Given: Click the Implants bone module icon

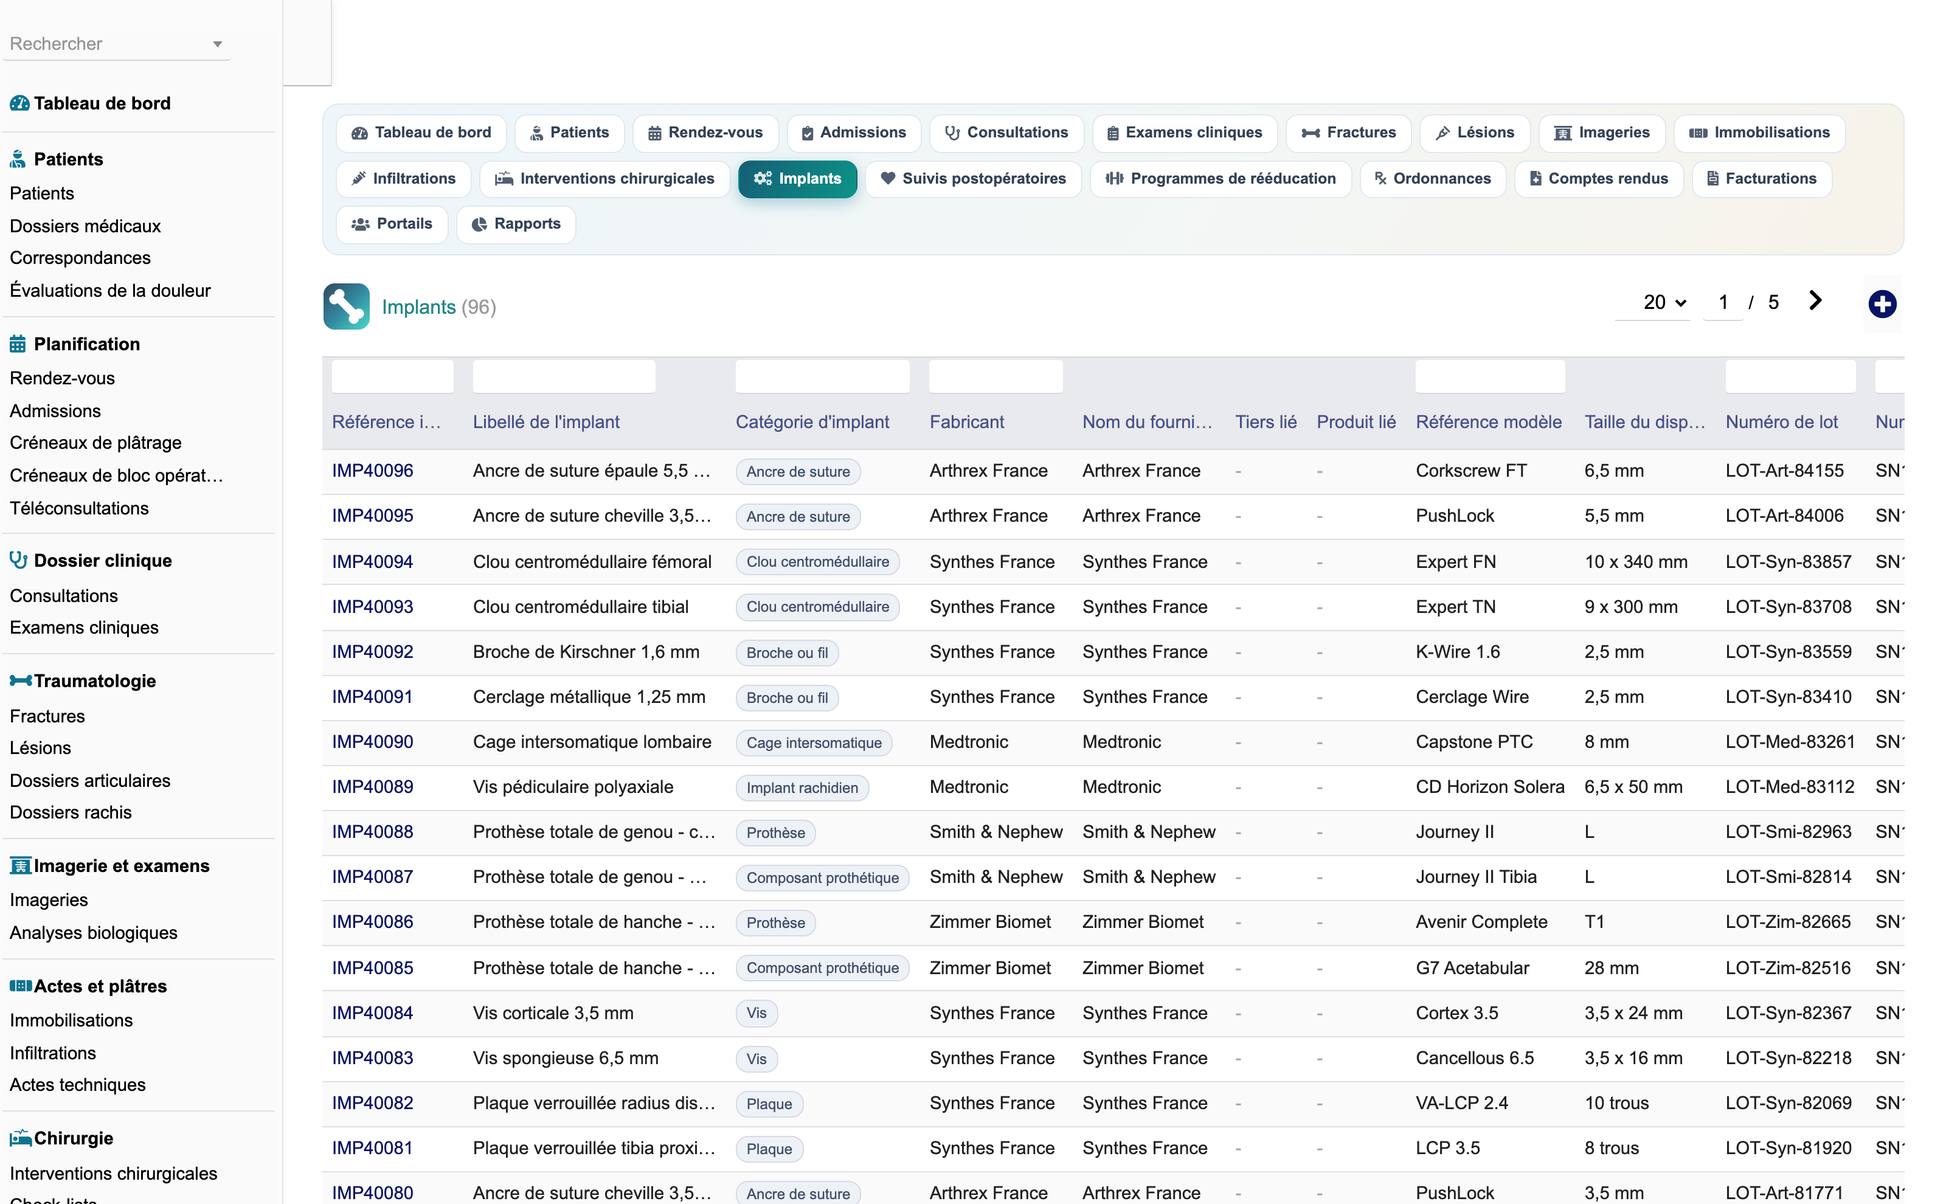Looking at the screenshot, I should pos(346,306).
